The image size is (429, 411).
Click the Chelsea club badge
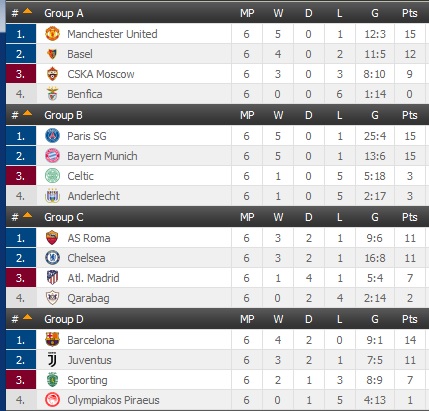click(x=52, y=258)
